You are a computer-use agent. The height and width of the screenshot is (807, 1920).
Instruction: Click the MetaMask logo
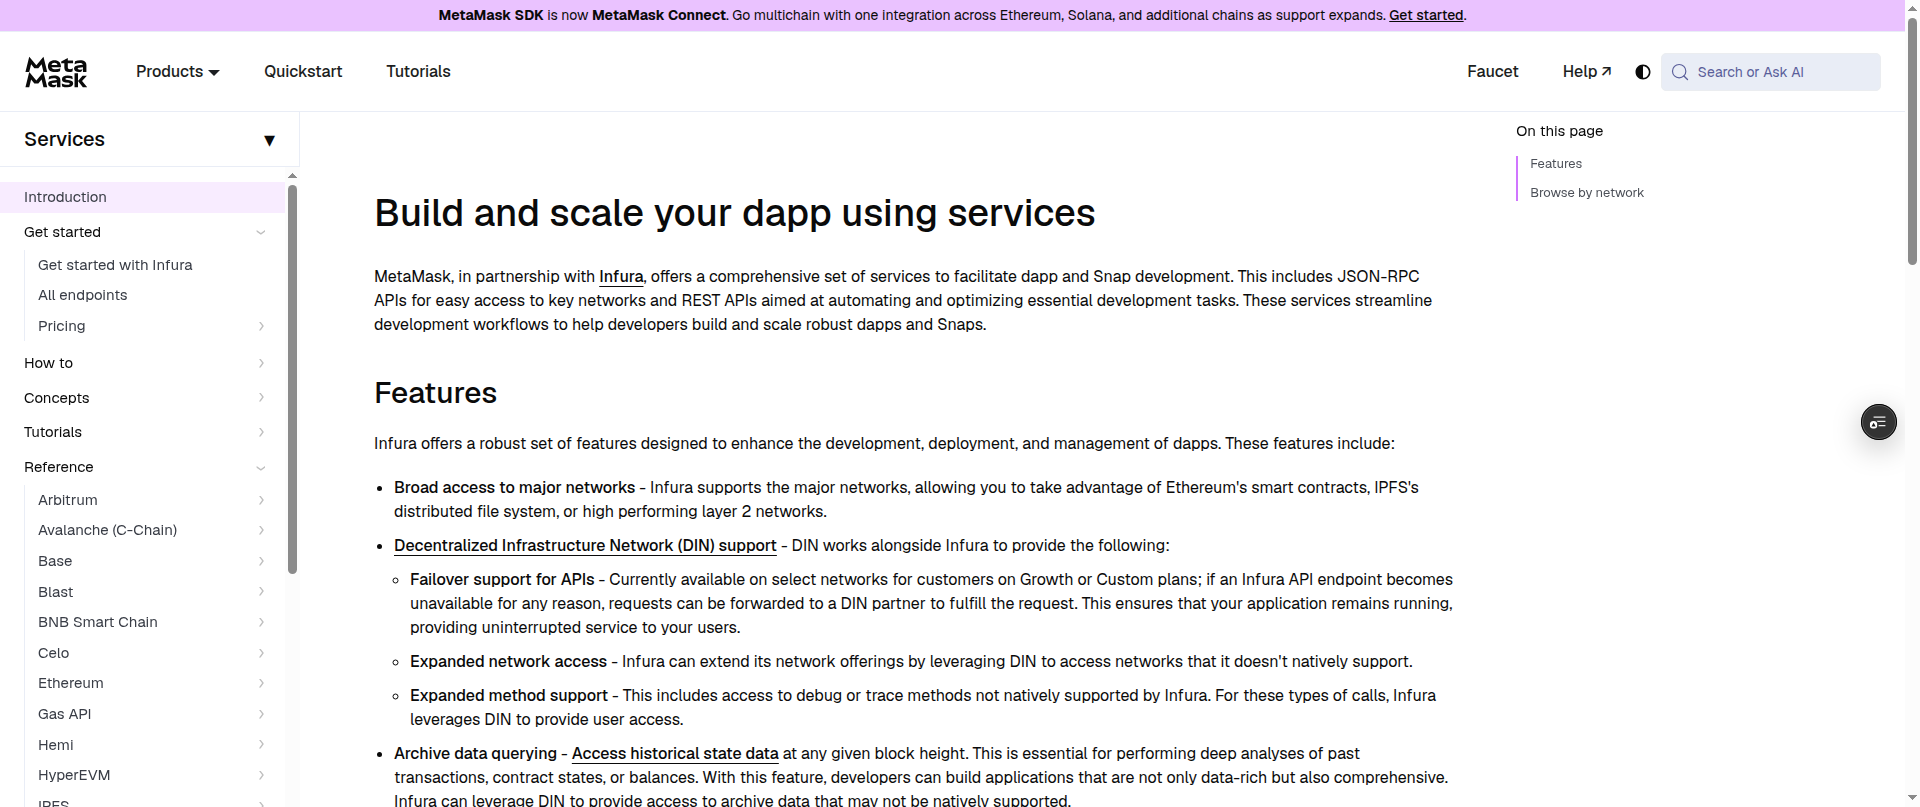tap(56, 72)
